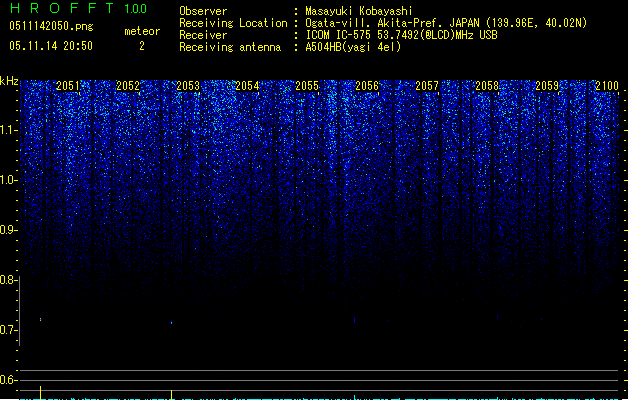Click the 2100 time marker
The height and width of the screenshot is (400, 629).
[x=607, y=86]
